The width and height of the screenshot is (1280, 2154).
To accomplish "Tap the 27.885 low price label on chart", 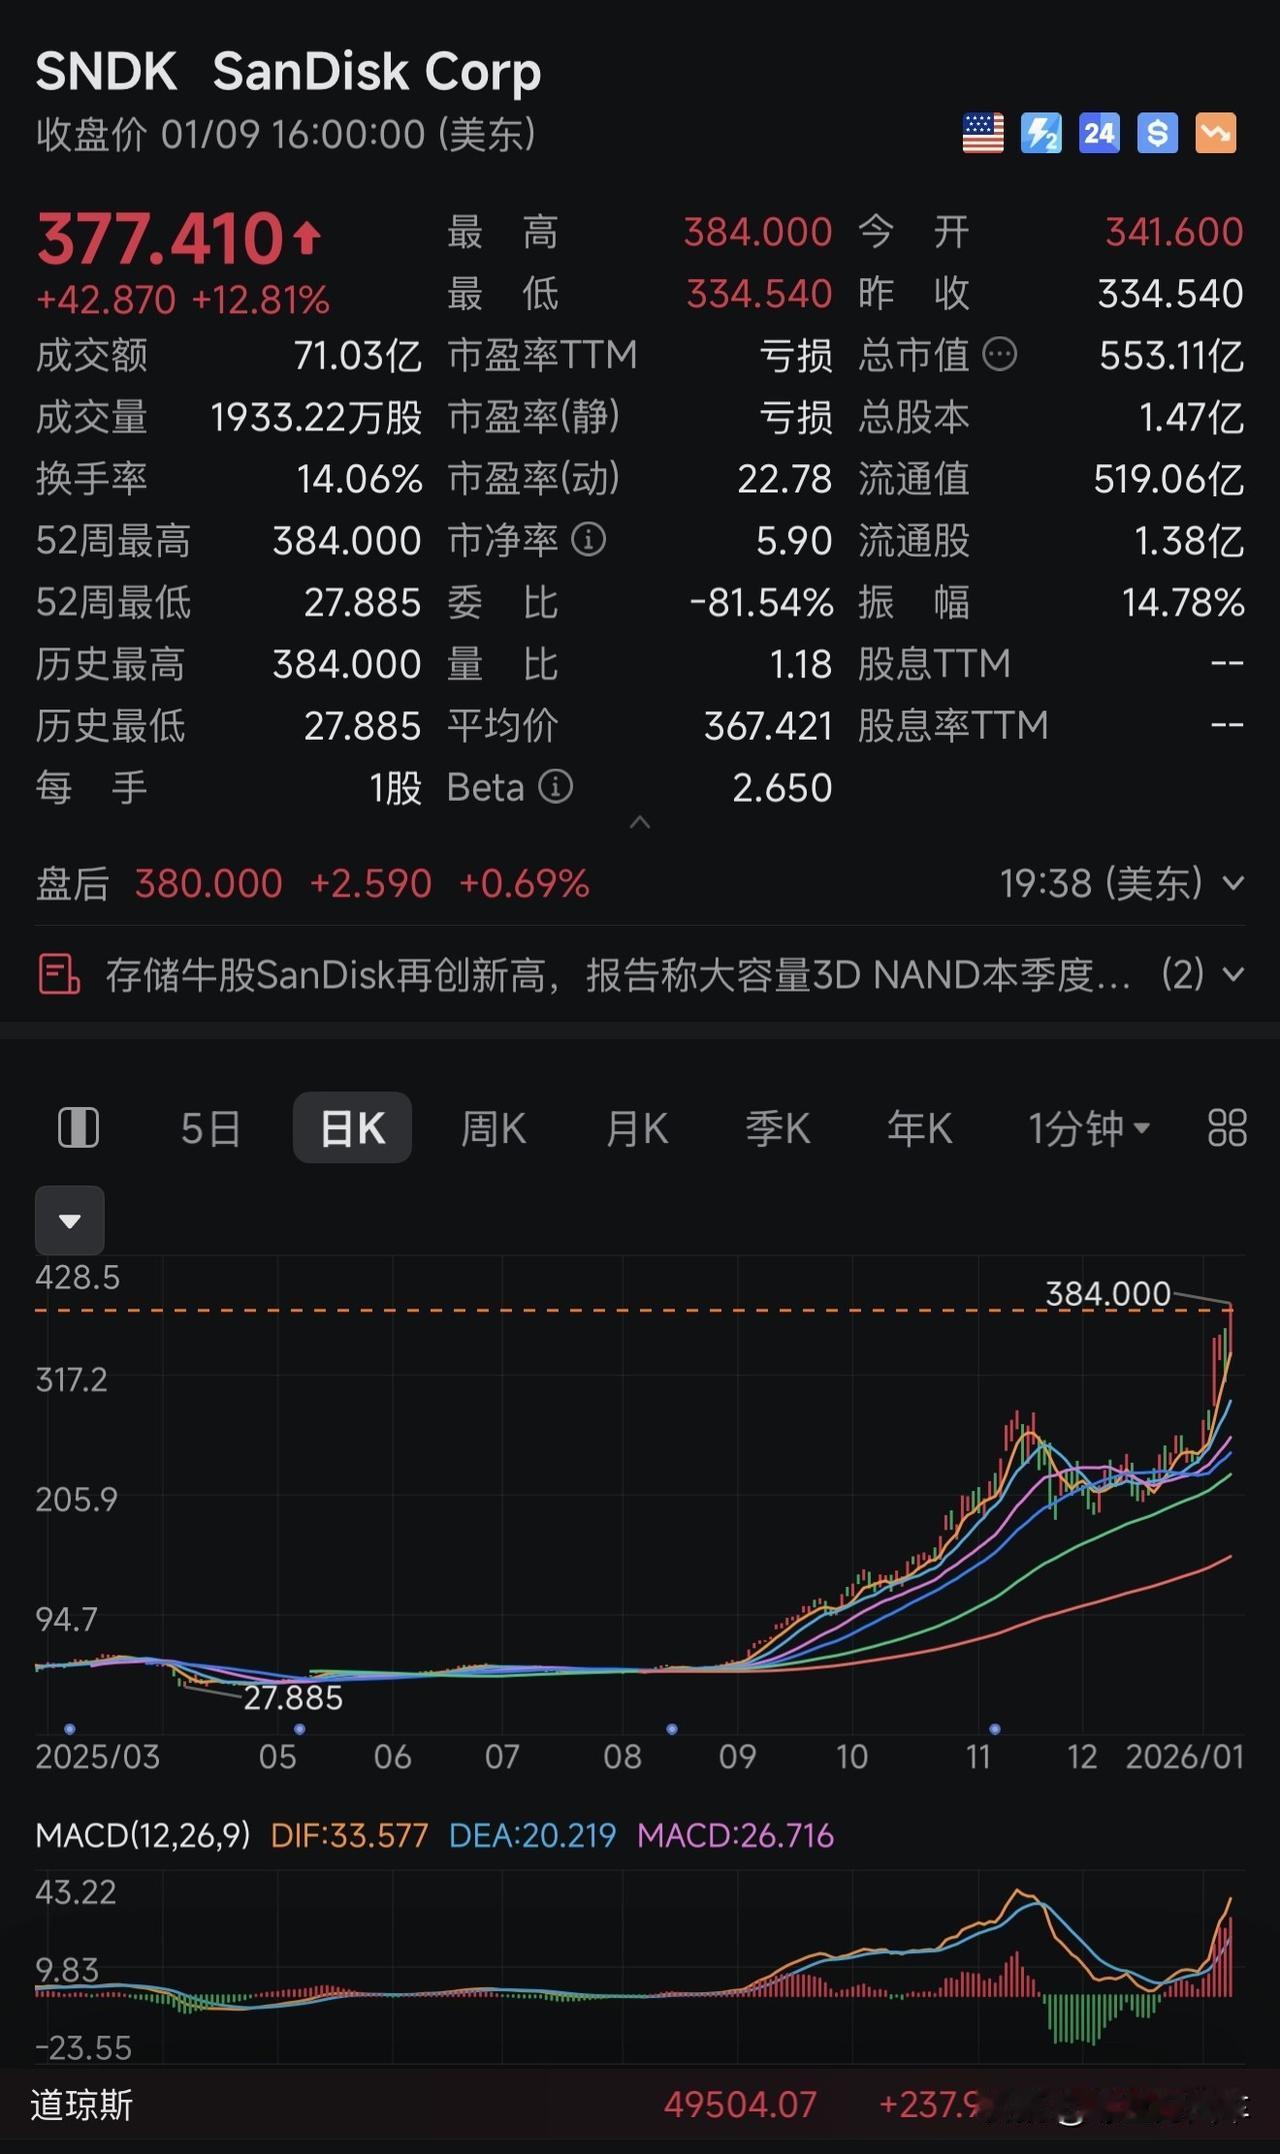I will (x=292, y=1698).
